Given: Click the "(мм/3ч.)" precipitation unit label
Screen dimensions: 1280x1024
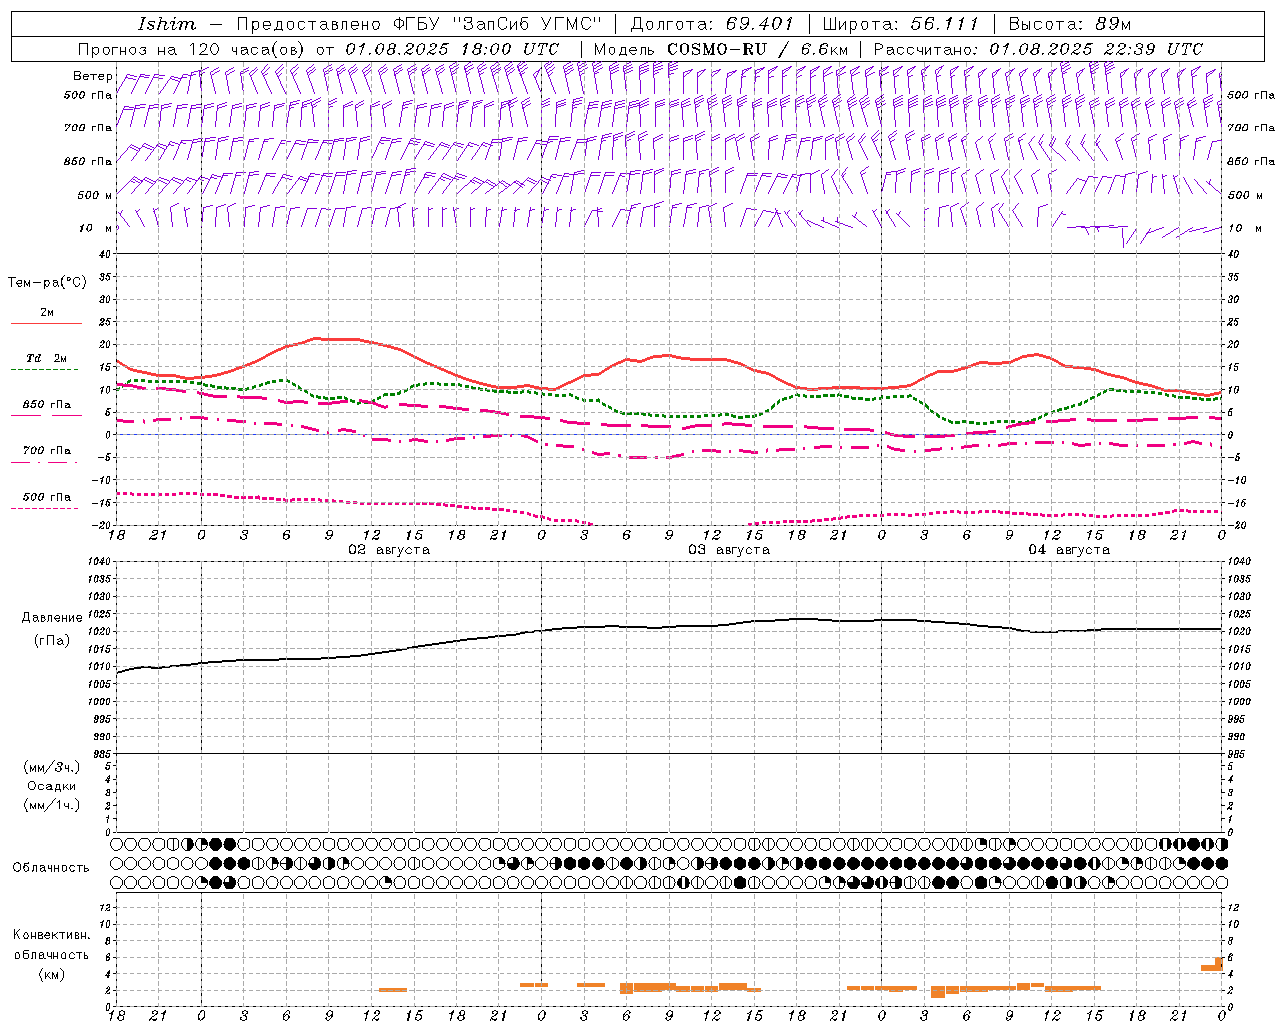Looking at the screenshot, I should (52, 767).
